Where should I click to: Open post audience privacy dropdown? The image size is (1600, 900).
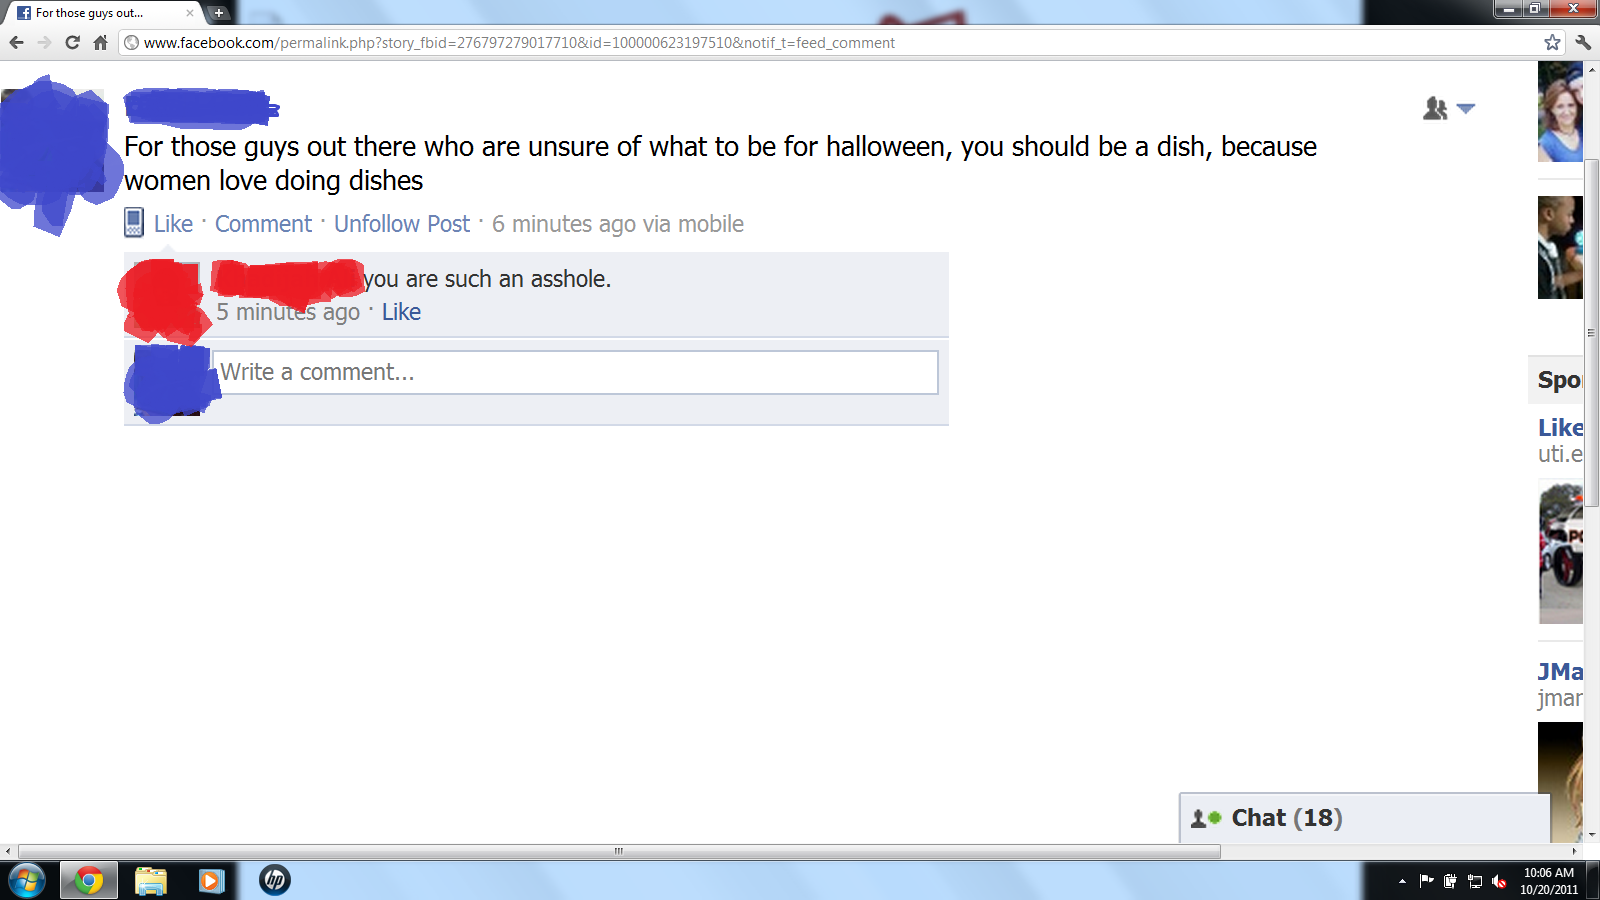1448,108
